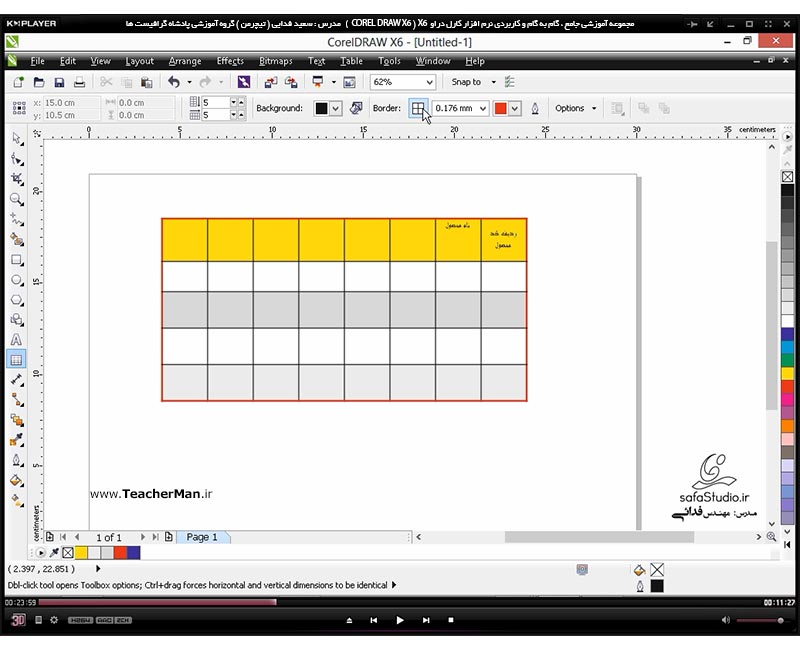Open the Effects menu
Image resolution: width=800 pixels, height=650 pixels.
pos(230,61)
